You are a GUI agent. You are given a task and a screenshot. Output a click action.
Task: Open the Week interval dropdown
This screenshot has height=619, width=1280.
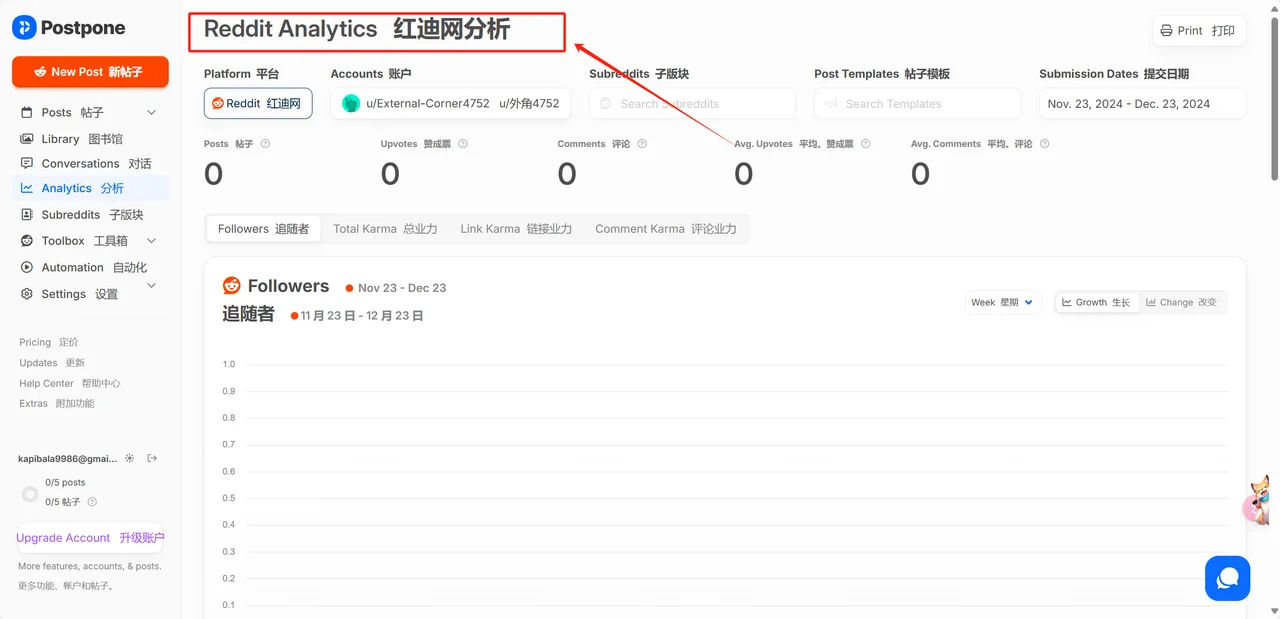tap(1003, 302)
